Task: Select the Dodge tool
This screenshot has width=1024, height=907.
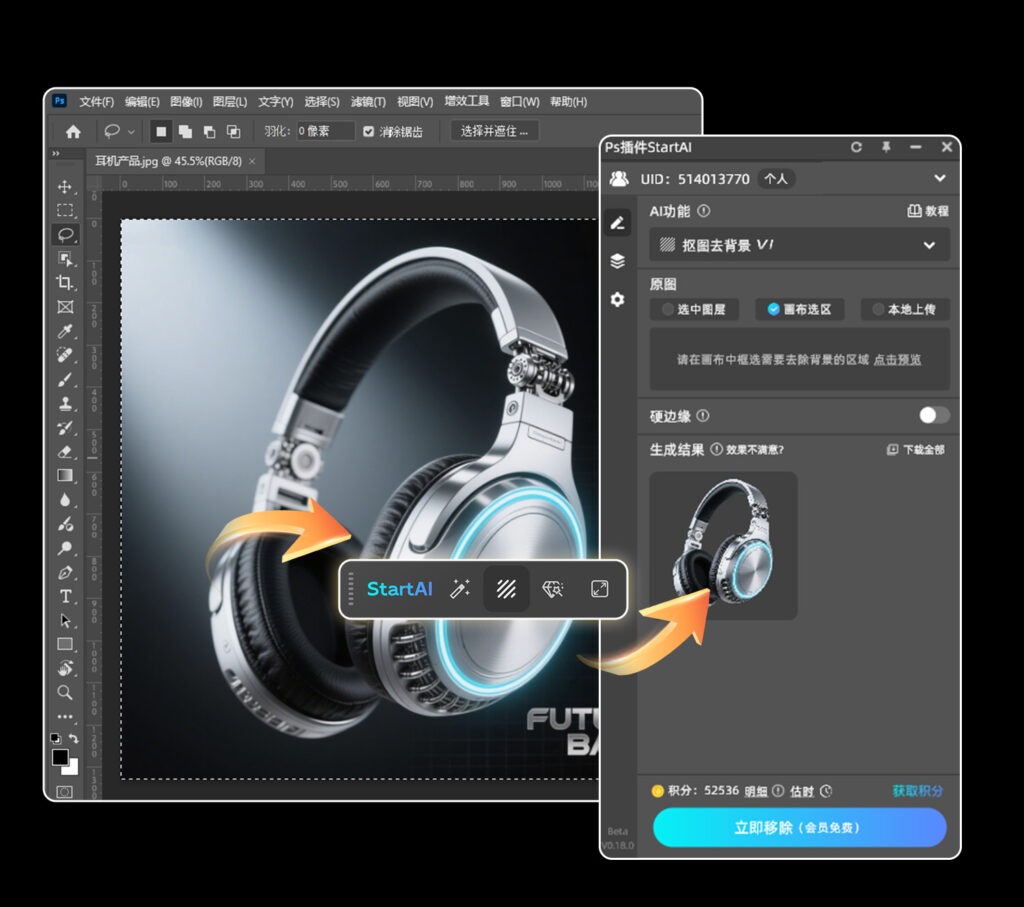Action: (x=65, y=548)
